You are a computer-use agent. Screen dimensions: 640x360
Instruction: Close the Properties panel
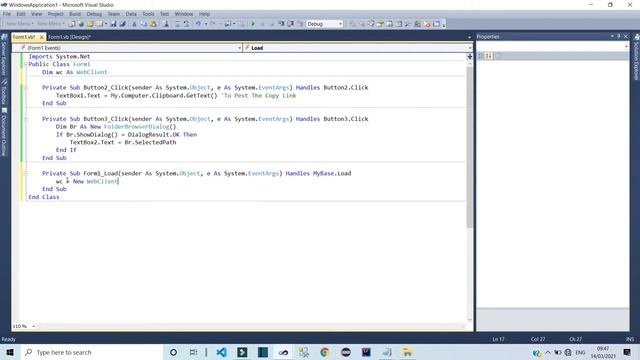(x=626, y=36)
